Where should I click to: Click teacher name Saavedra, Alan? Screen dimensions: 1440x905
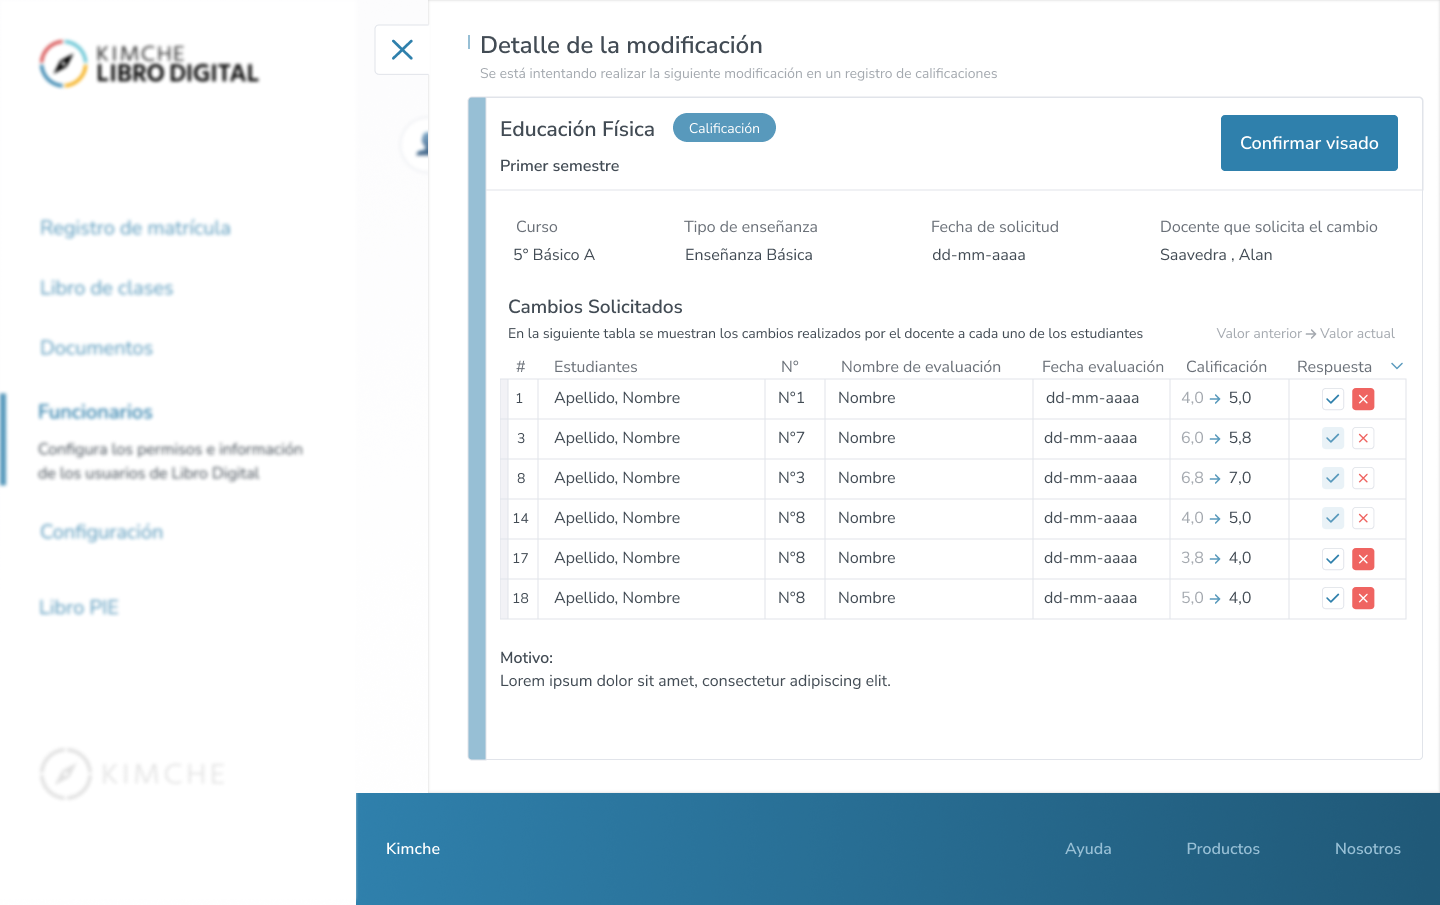1216,255
